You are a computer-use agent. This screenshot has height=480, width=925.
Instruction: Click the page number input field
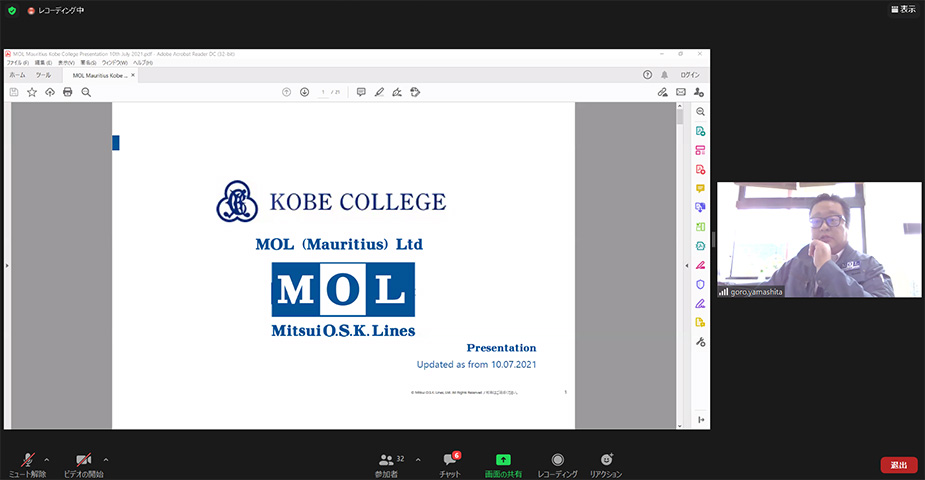[x=323, y=92]
